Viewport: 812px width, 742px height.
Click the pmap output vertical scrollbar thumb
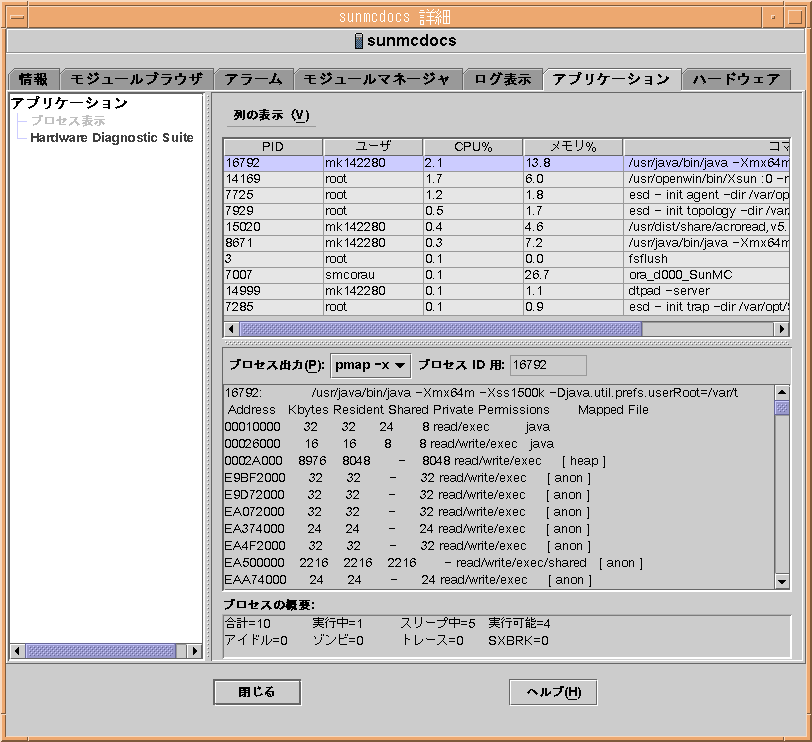(782, 408)
